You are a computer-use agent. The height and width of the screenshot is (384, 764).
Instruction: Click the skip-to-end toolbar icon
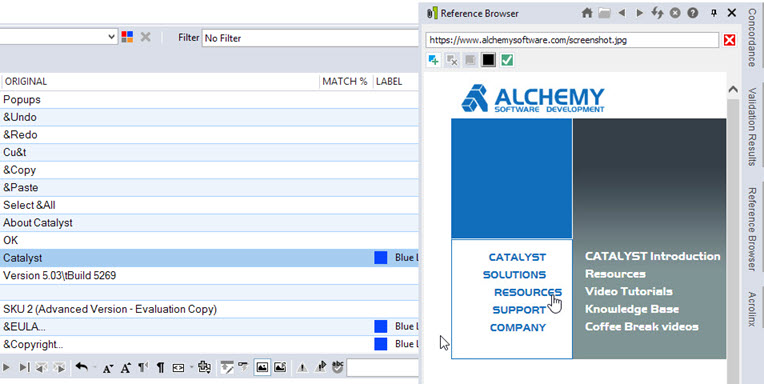(x=24, y=367)
